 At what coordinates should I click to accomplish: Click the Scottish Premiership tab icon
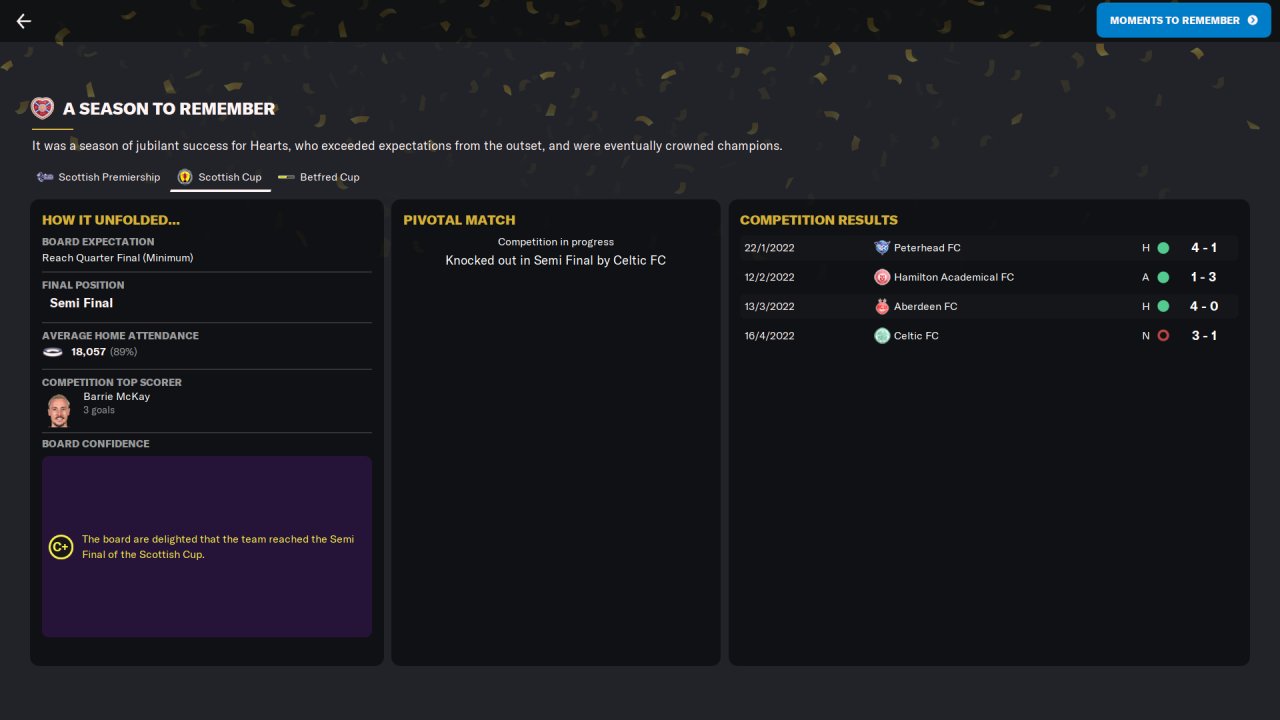45,177
